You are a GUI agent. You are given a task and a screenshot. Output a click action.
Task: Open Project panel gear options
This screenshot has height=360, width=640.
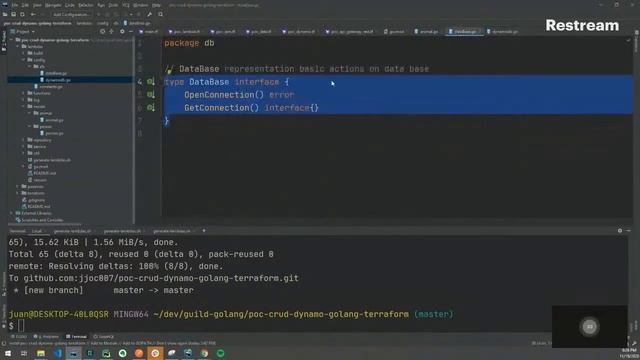(122, 31)
